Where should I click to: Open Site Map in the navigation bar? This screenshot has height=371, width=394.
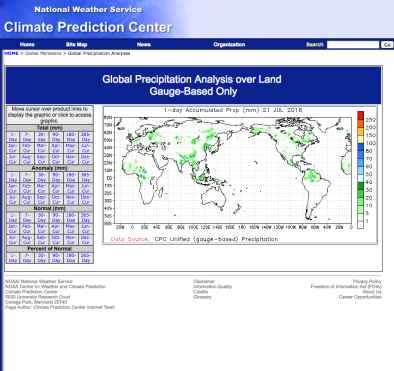76,44
